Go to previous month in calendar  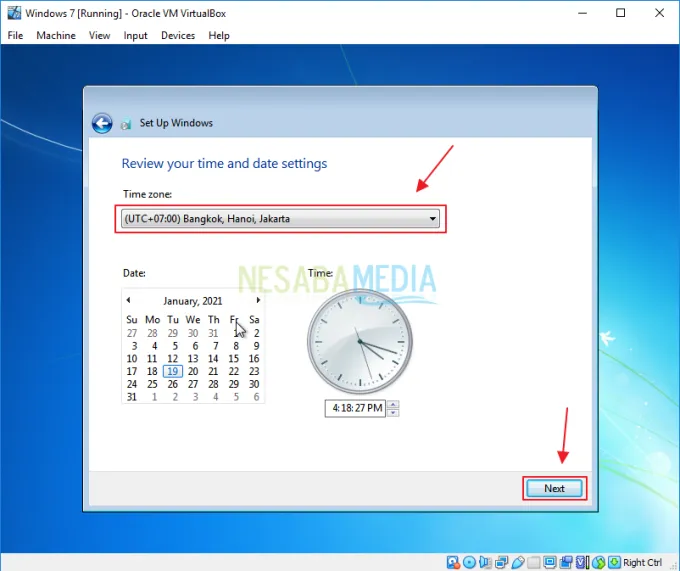(128, 300)
